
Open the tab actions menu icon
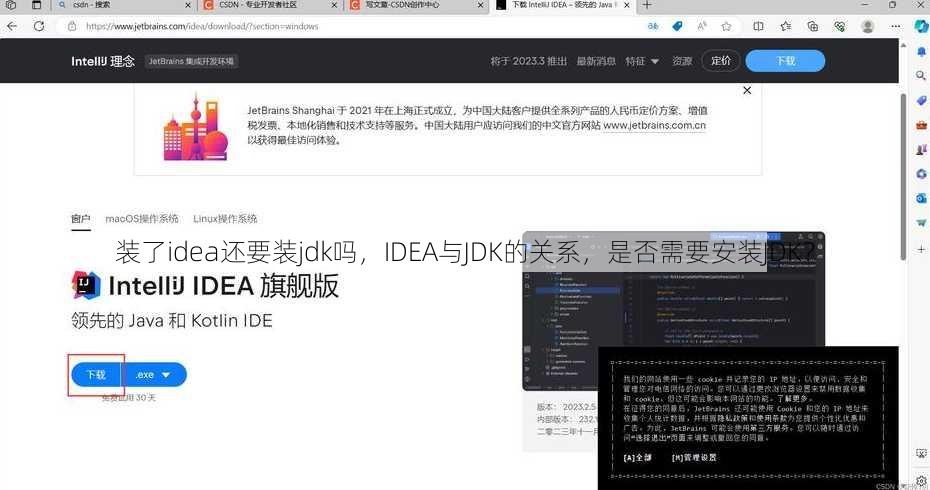(36, 5)
